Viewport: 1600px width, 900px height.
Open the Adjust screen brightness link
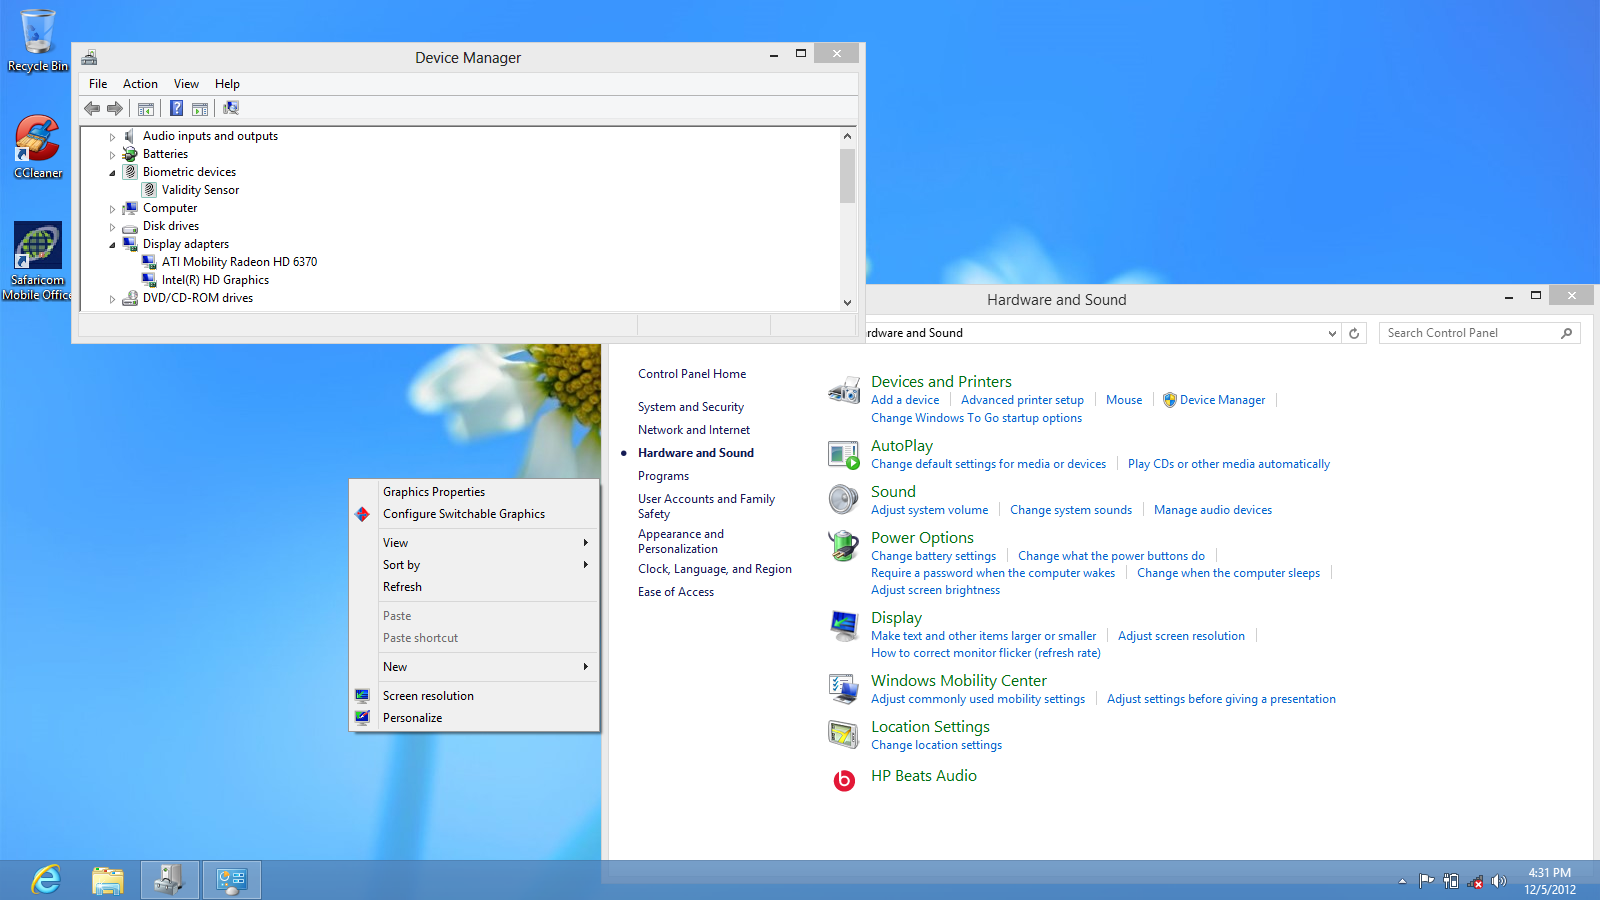click(x=935, y=590)
